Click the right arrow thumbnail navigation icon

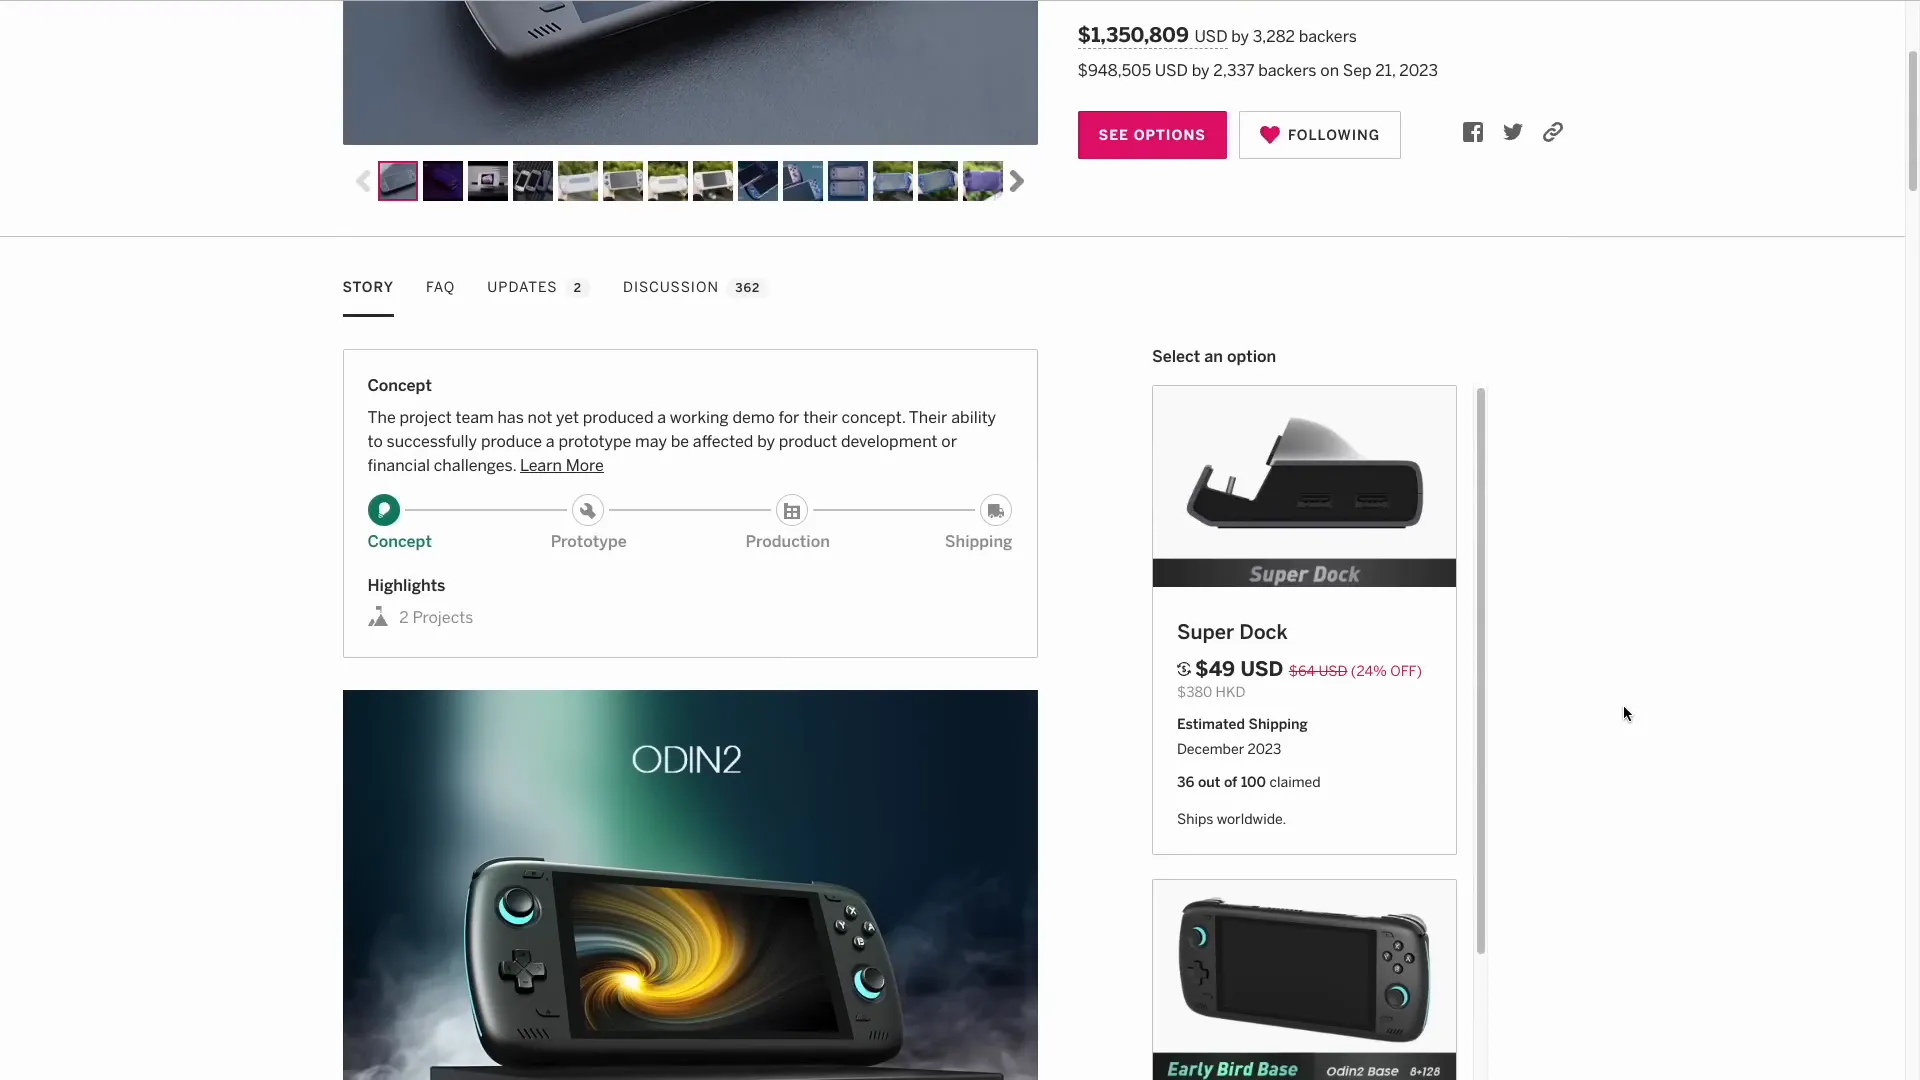pos(1017,181)
